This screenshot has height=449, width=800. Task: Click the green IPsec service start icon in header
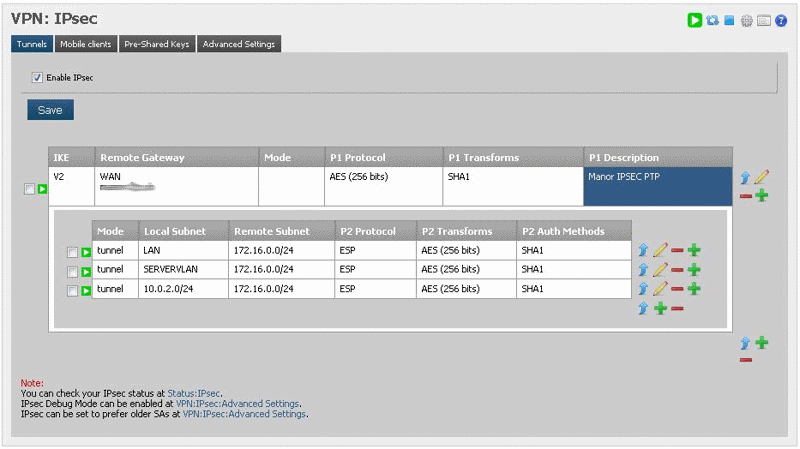tap(695, 20)
